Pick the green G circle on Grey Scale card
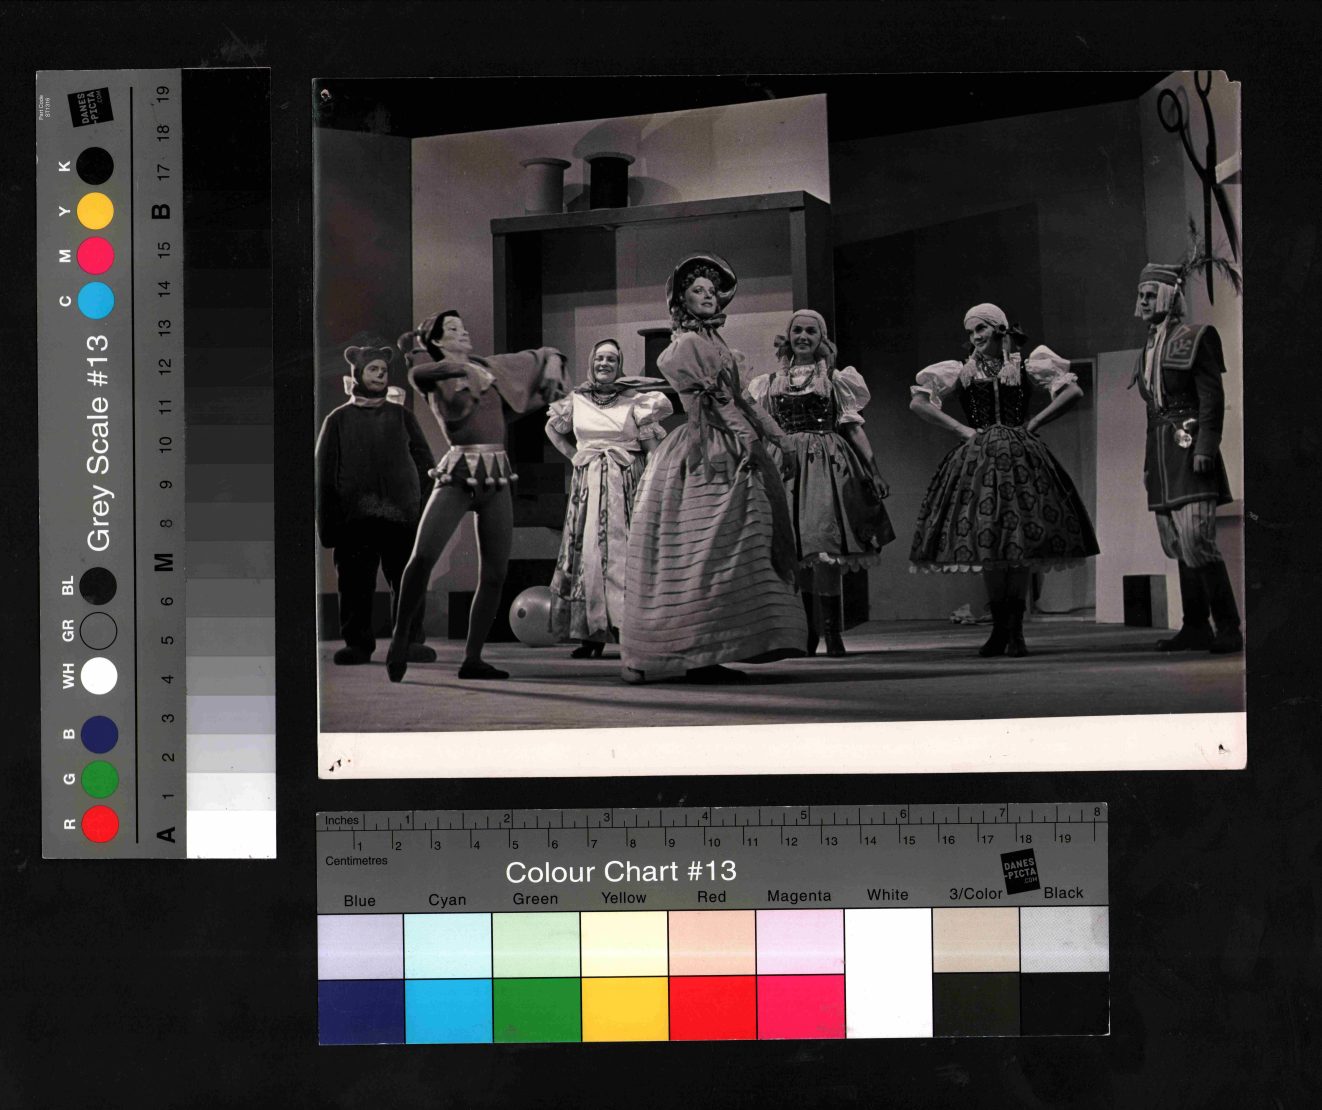1322x1110 pixels. point(100,779)
